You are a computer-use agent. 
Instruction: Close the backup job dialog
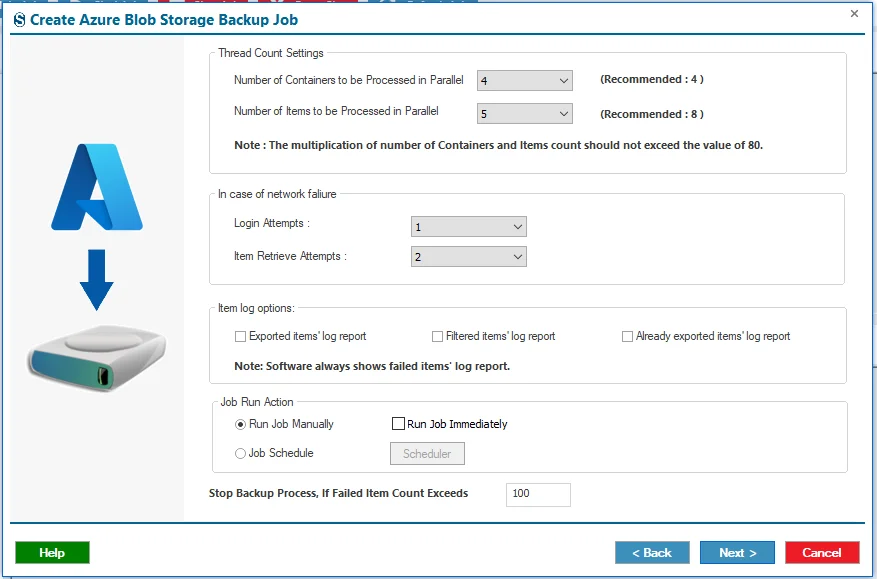pos(854,13)
